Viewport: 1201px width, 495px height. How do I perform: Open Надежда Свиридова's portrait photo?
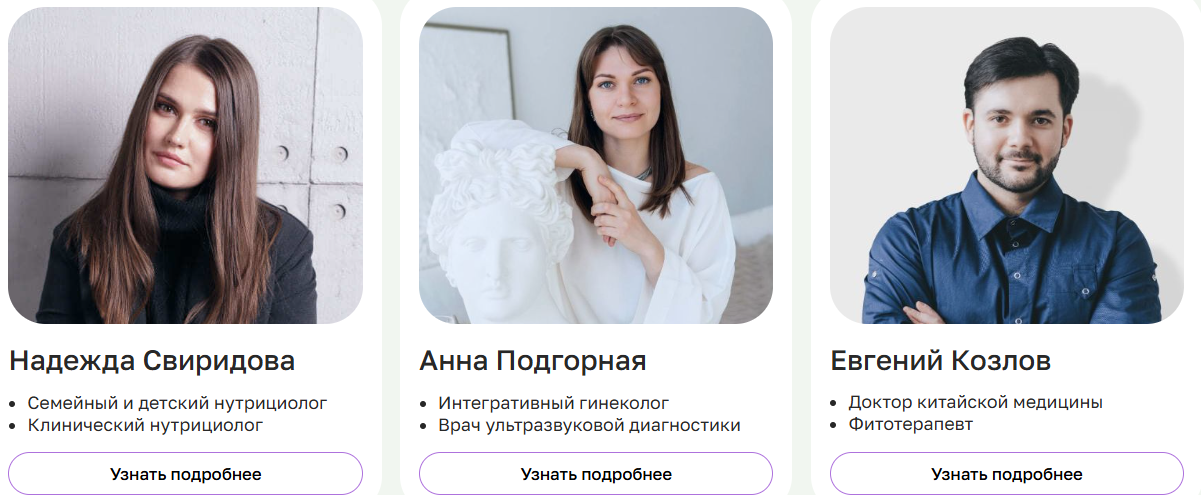(x=185, y=165)
